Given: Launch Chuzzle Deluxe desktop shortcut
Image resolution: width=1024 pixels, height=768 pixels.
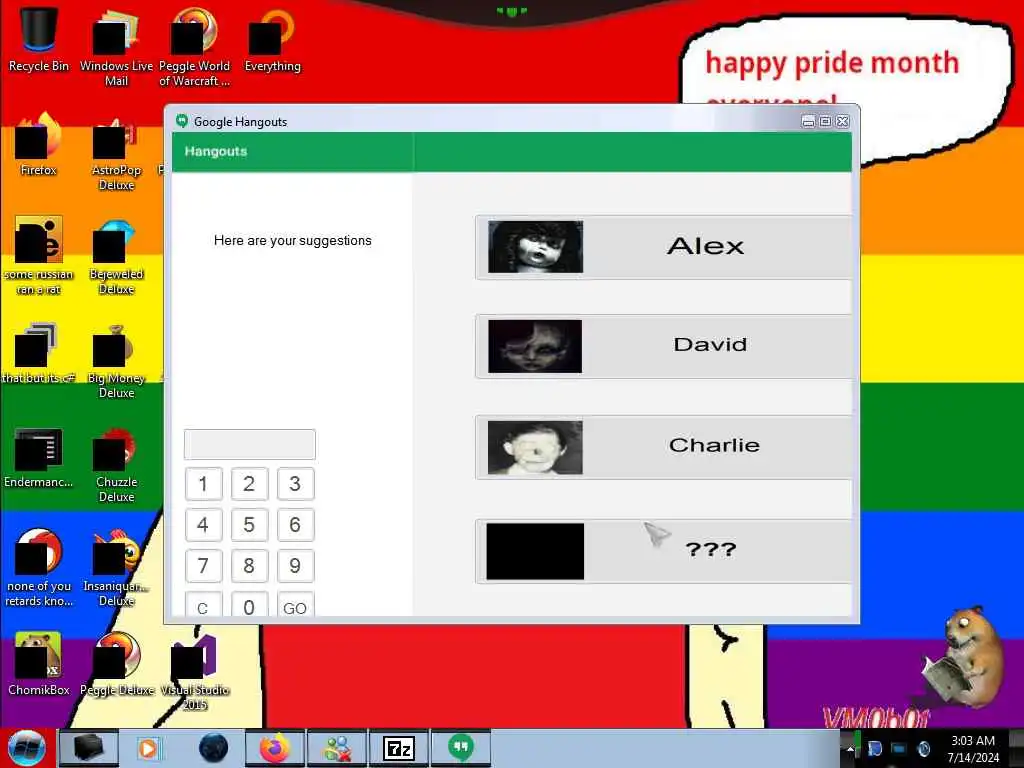Looking at the screenshot, I should pos(116,465).
